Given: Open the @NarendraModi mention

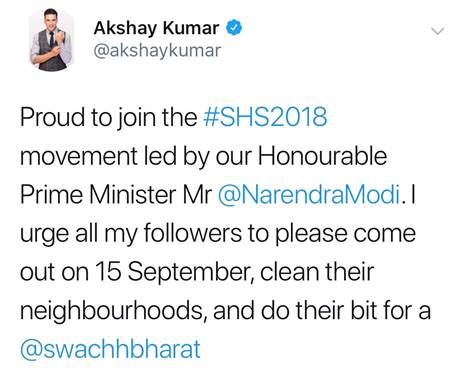Looking at the screenshot, I should click(309, 195).
